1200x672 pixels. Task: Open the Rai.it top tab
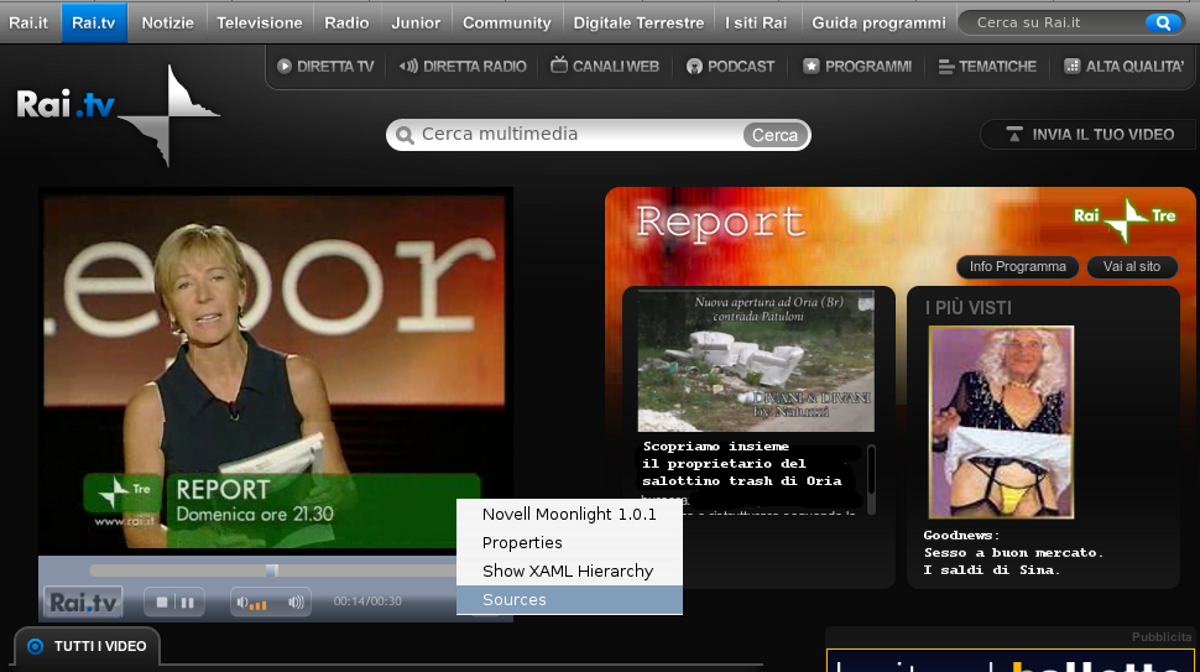(29, 22)
